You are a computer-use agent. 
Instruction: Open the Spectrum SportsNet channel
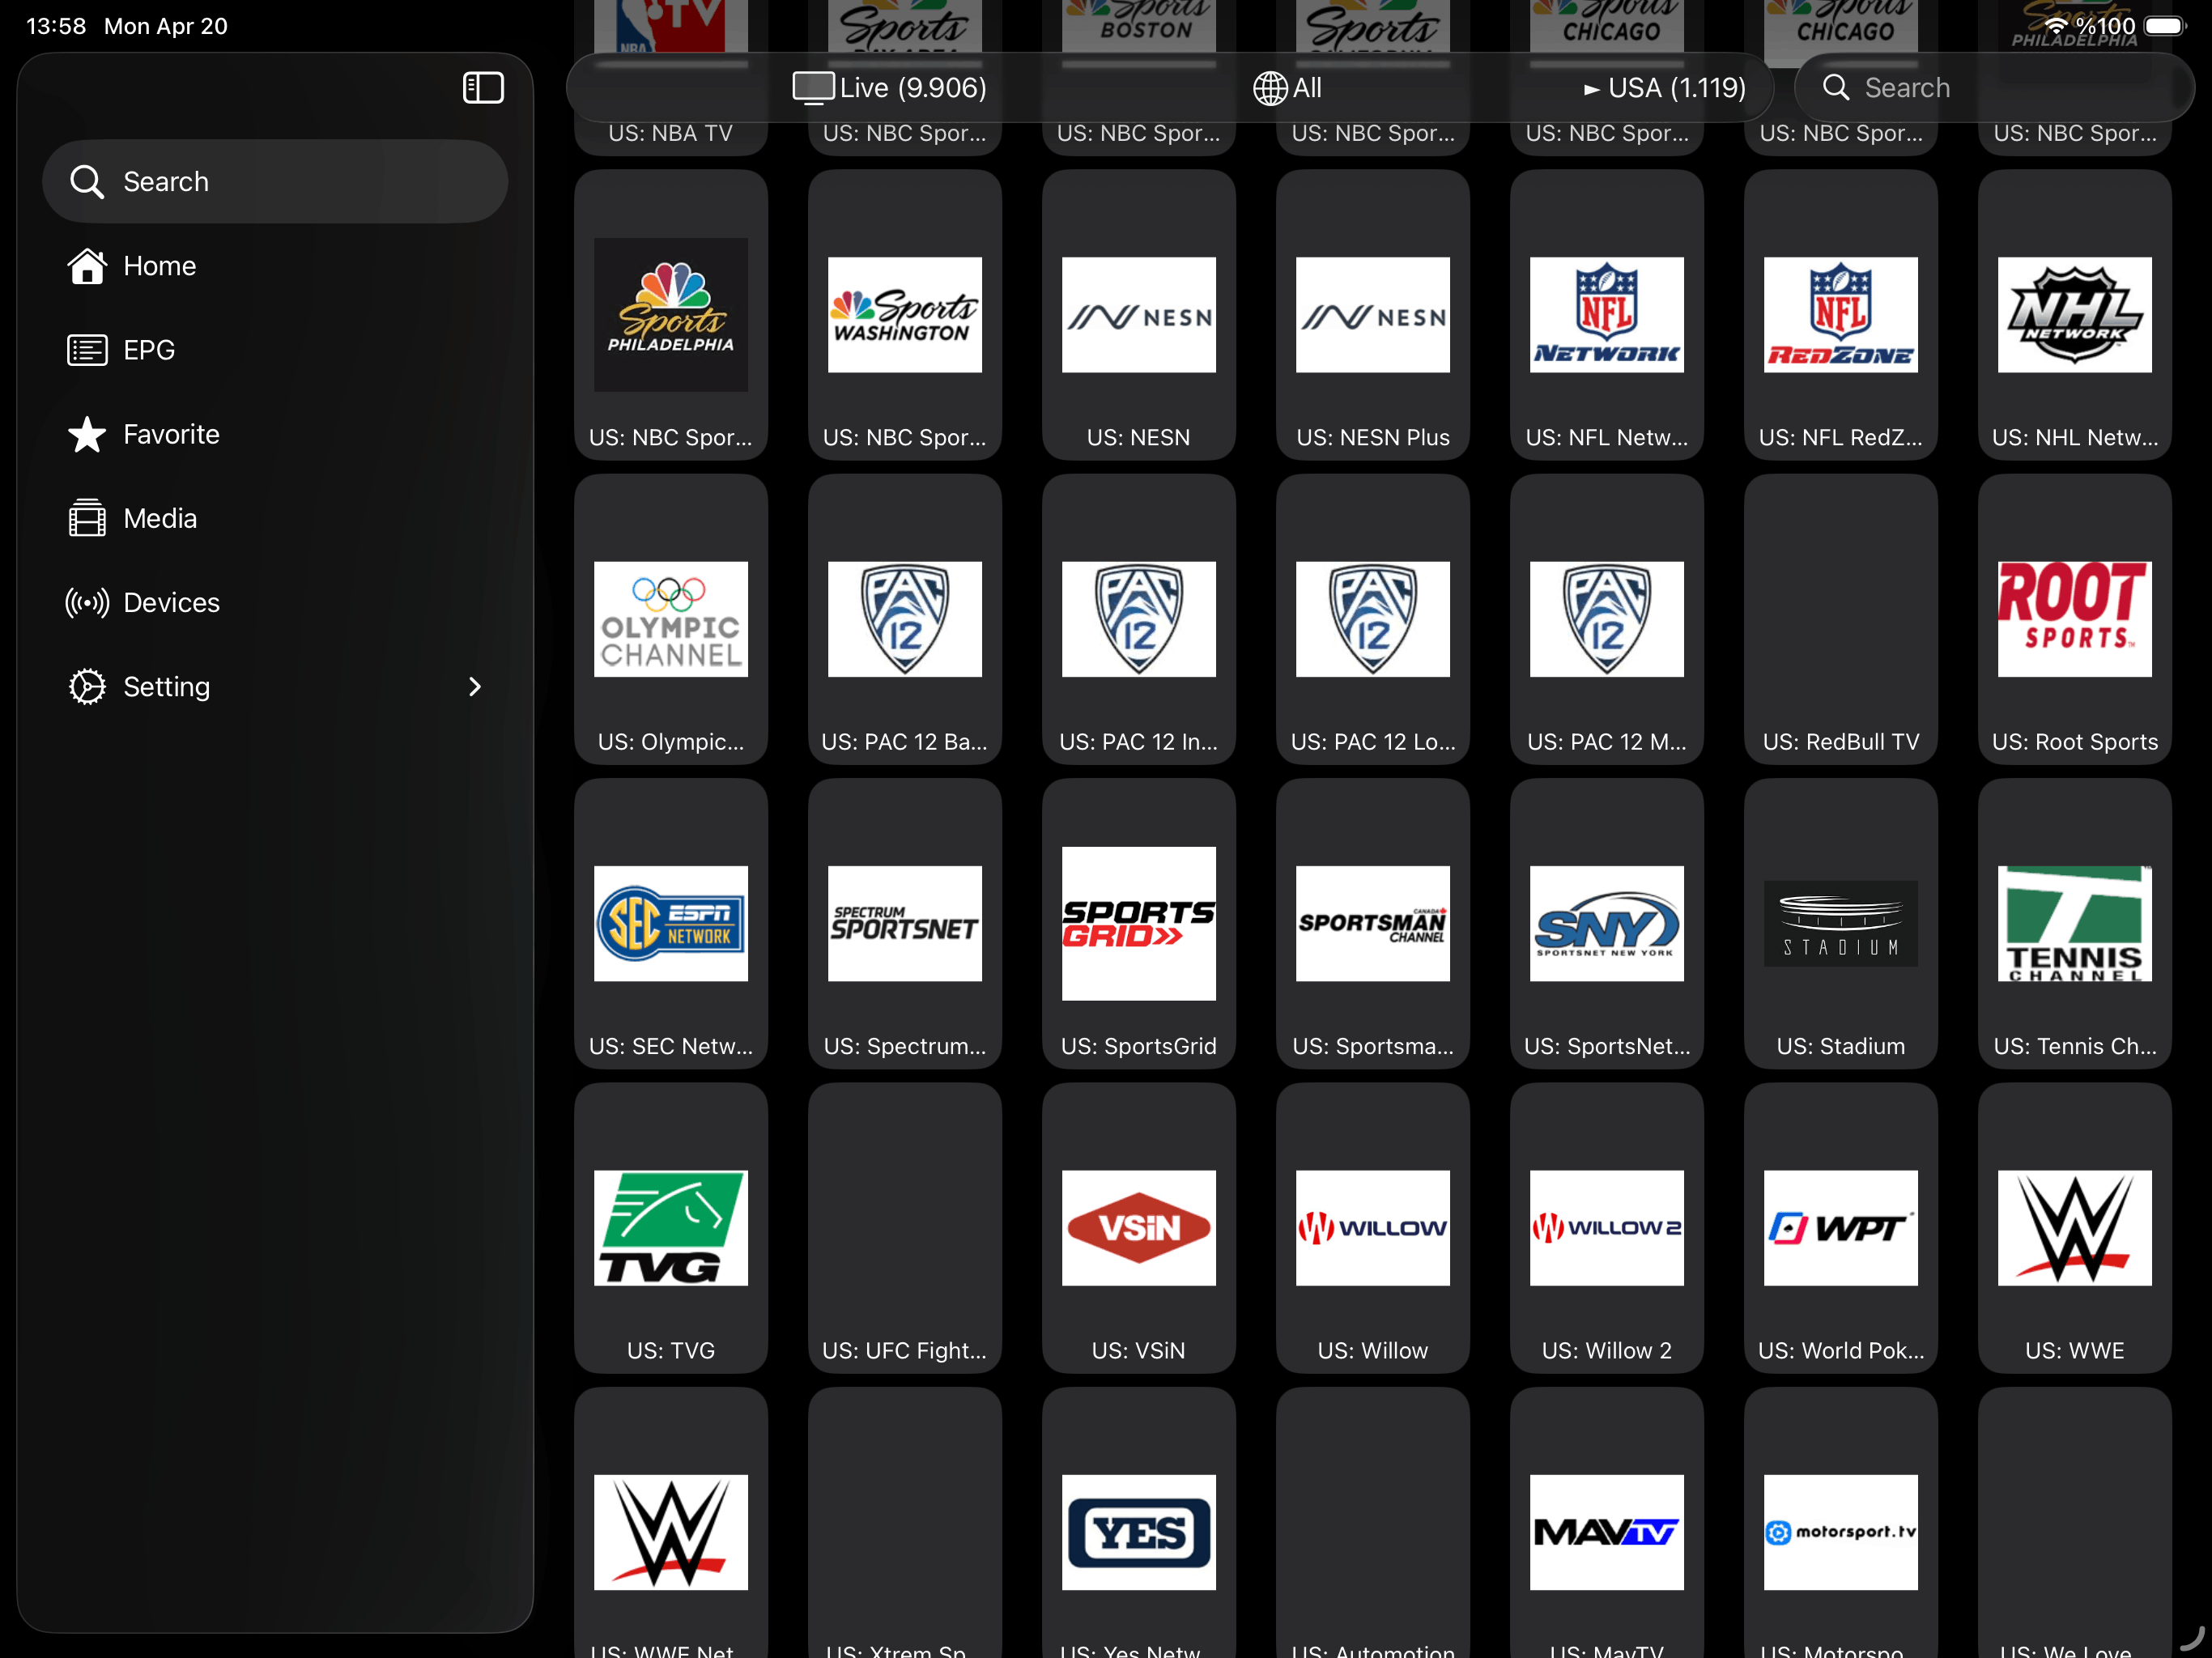click(x=905, y=924)
